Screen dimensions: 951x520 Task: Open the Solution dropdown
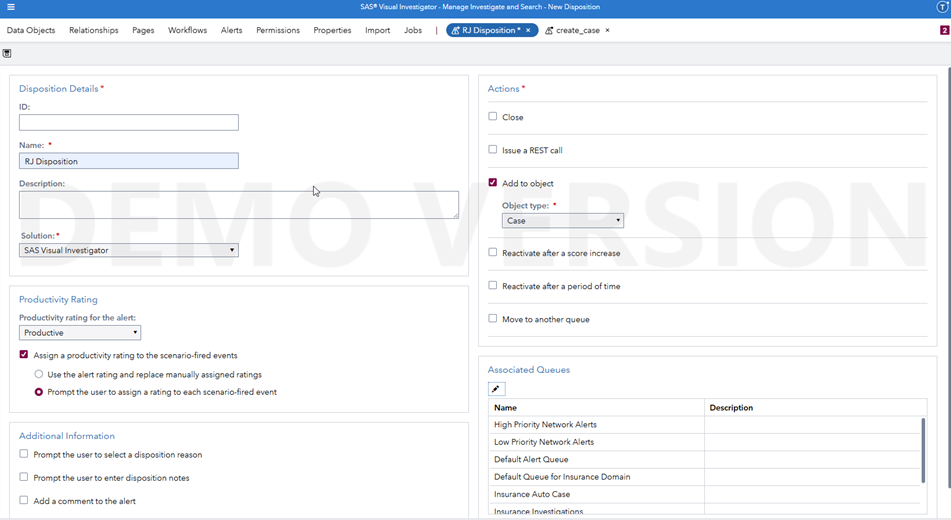[129, 250]
